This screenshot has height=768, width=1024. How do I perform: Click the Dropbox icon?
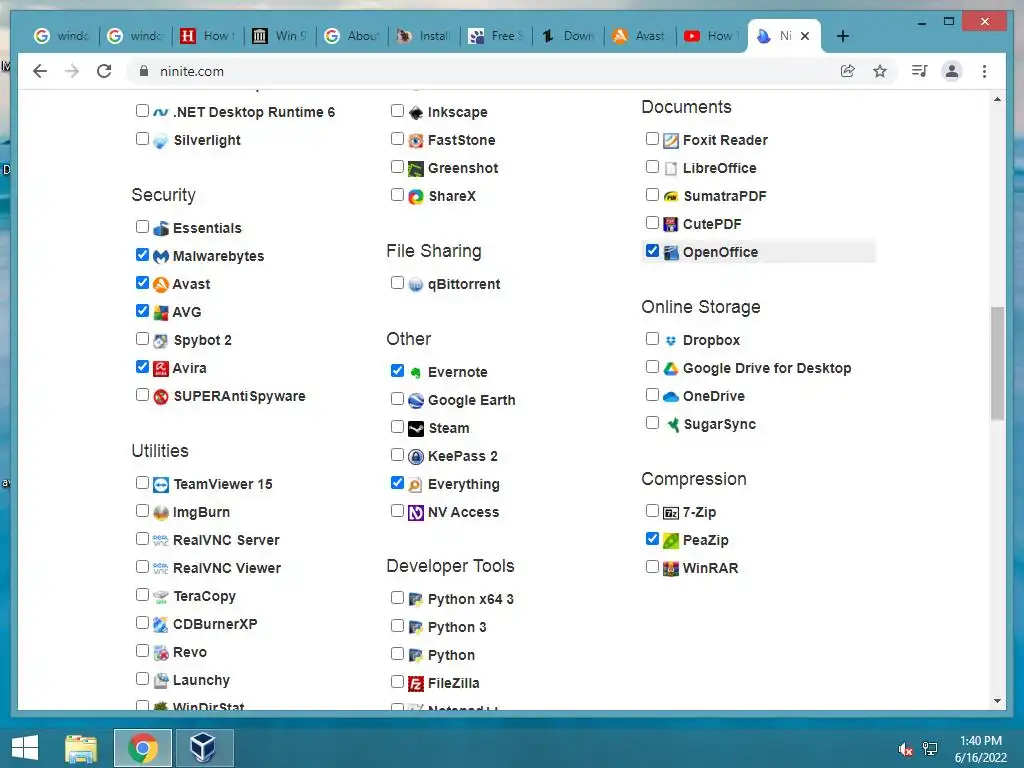671,340
